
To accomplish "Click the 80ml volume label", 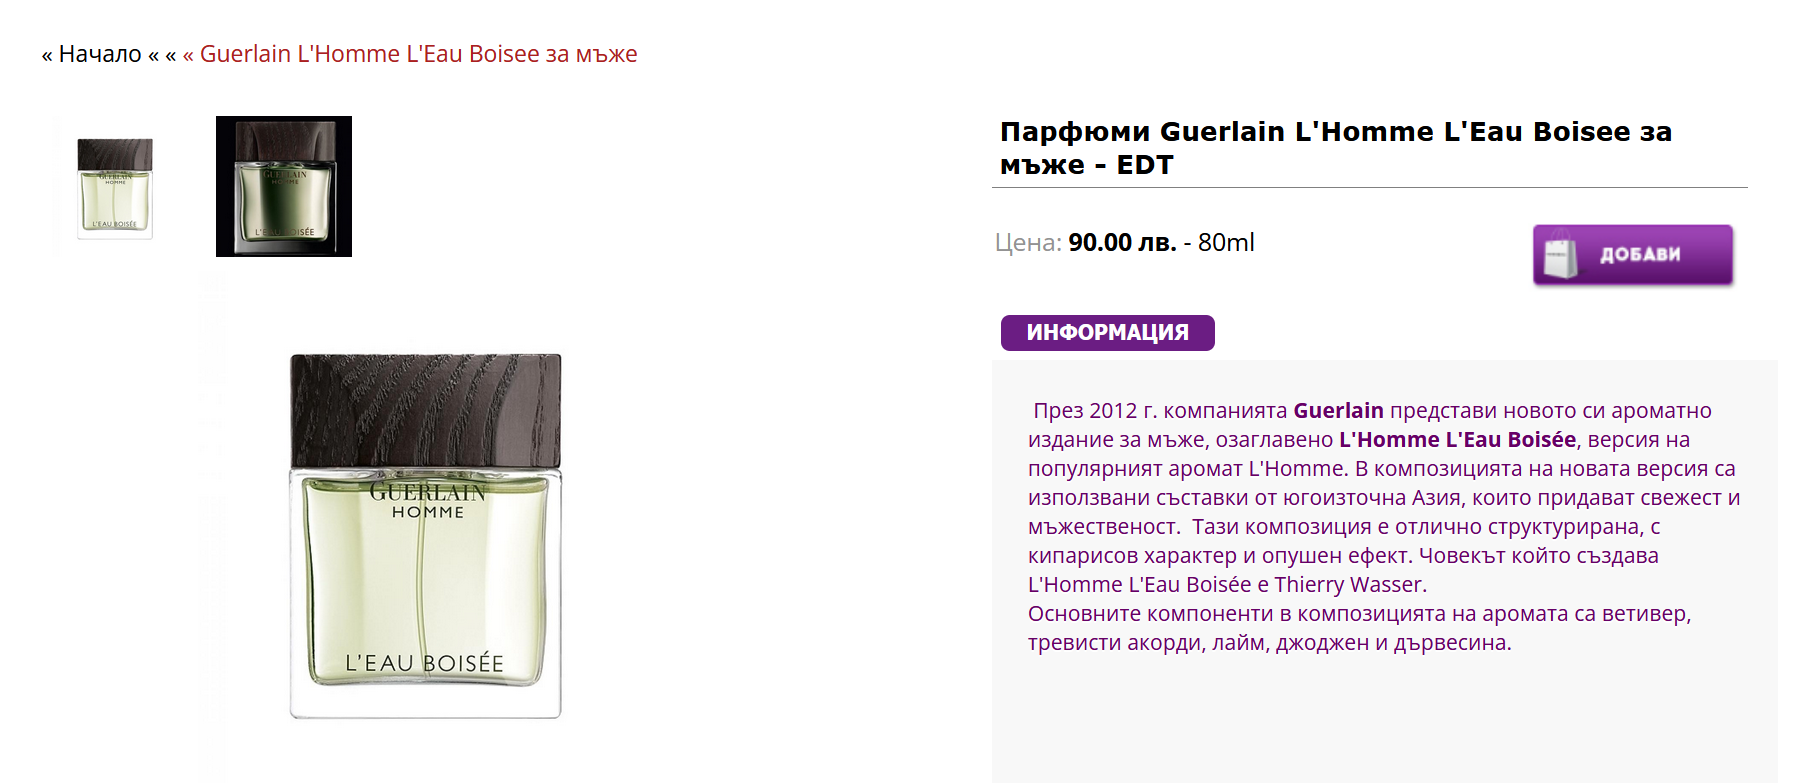I will tap(1226, 243).
